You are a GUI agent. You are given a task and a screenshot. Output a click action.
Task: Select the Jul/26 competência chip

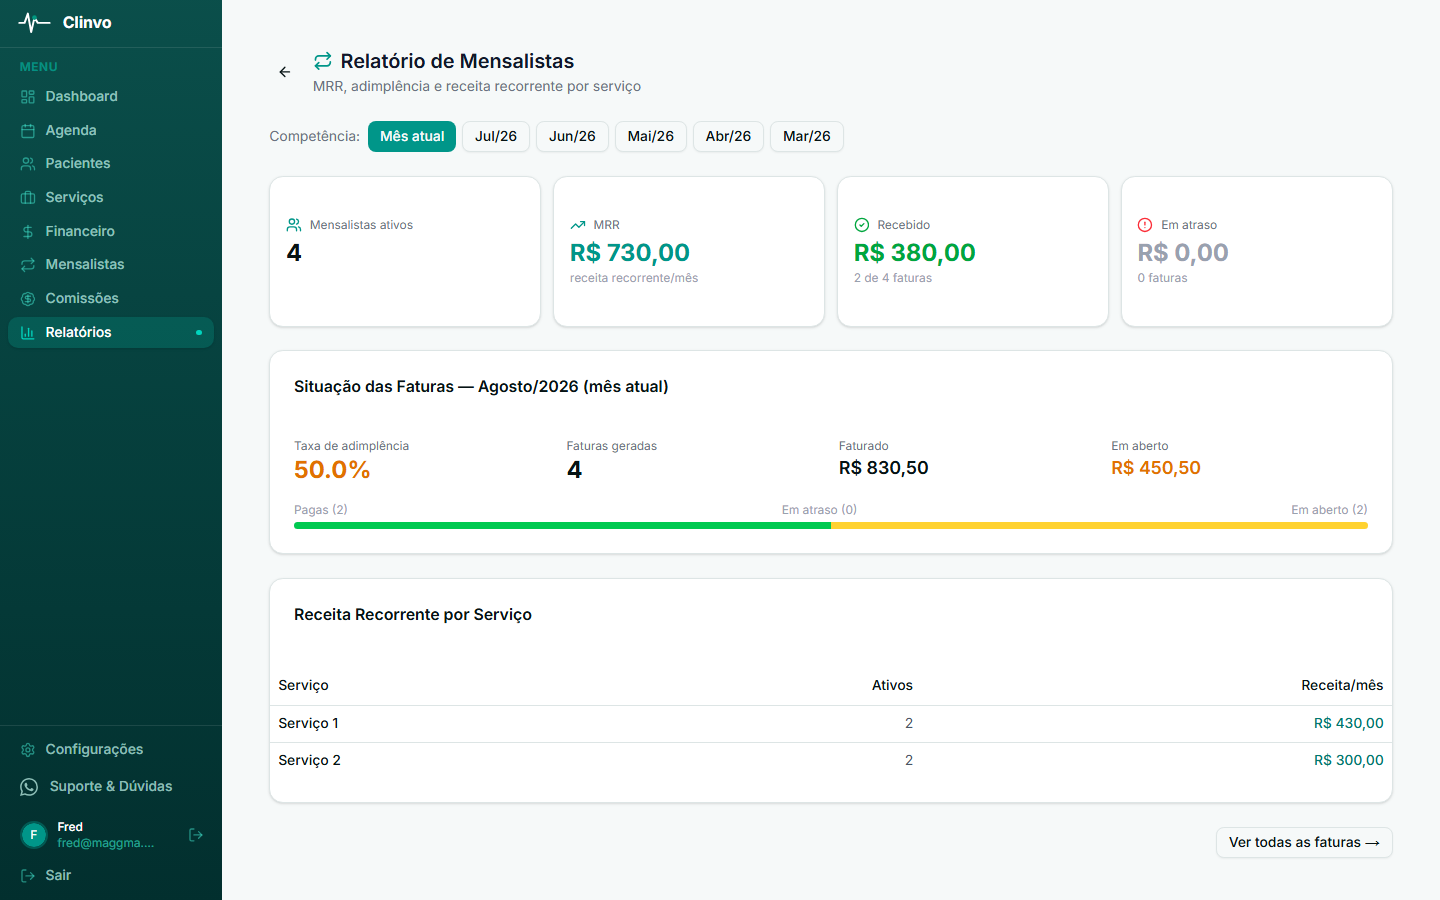pos(496,137)
